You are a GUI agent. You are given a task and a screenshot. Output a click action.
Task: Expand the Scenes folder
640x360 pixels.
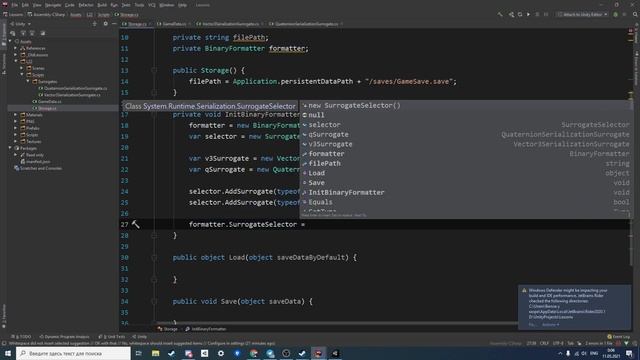tap(22, 68)
